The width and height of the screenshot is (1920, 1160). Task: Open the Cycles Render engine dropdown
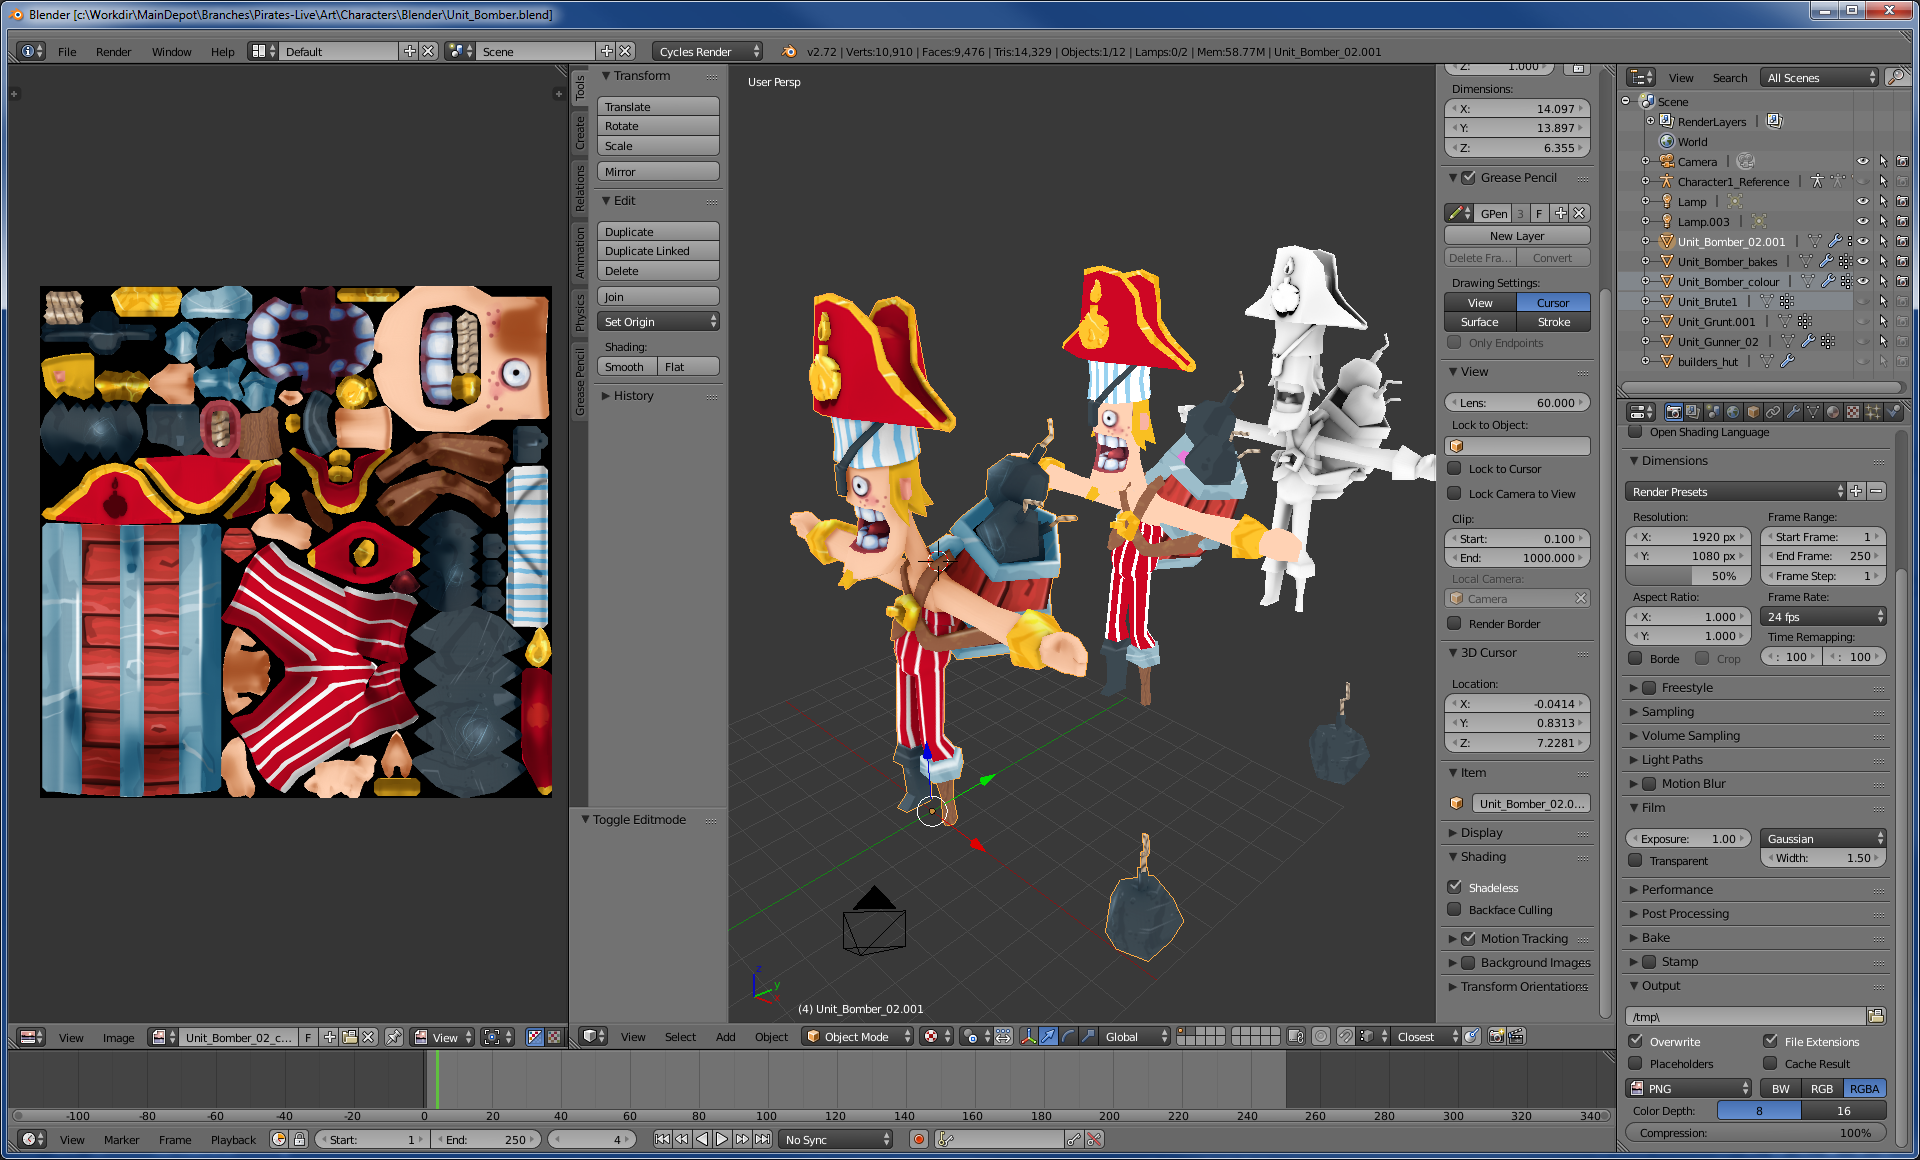708,52
